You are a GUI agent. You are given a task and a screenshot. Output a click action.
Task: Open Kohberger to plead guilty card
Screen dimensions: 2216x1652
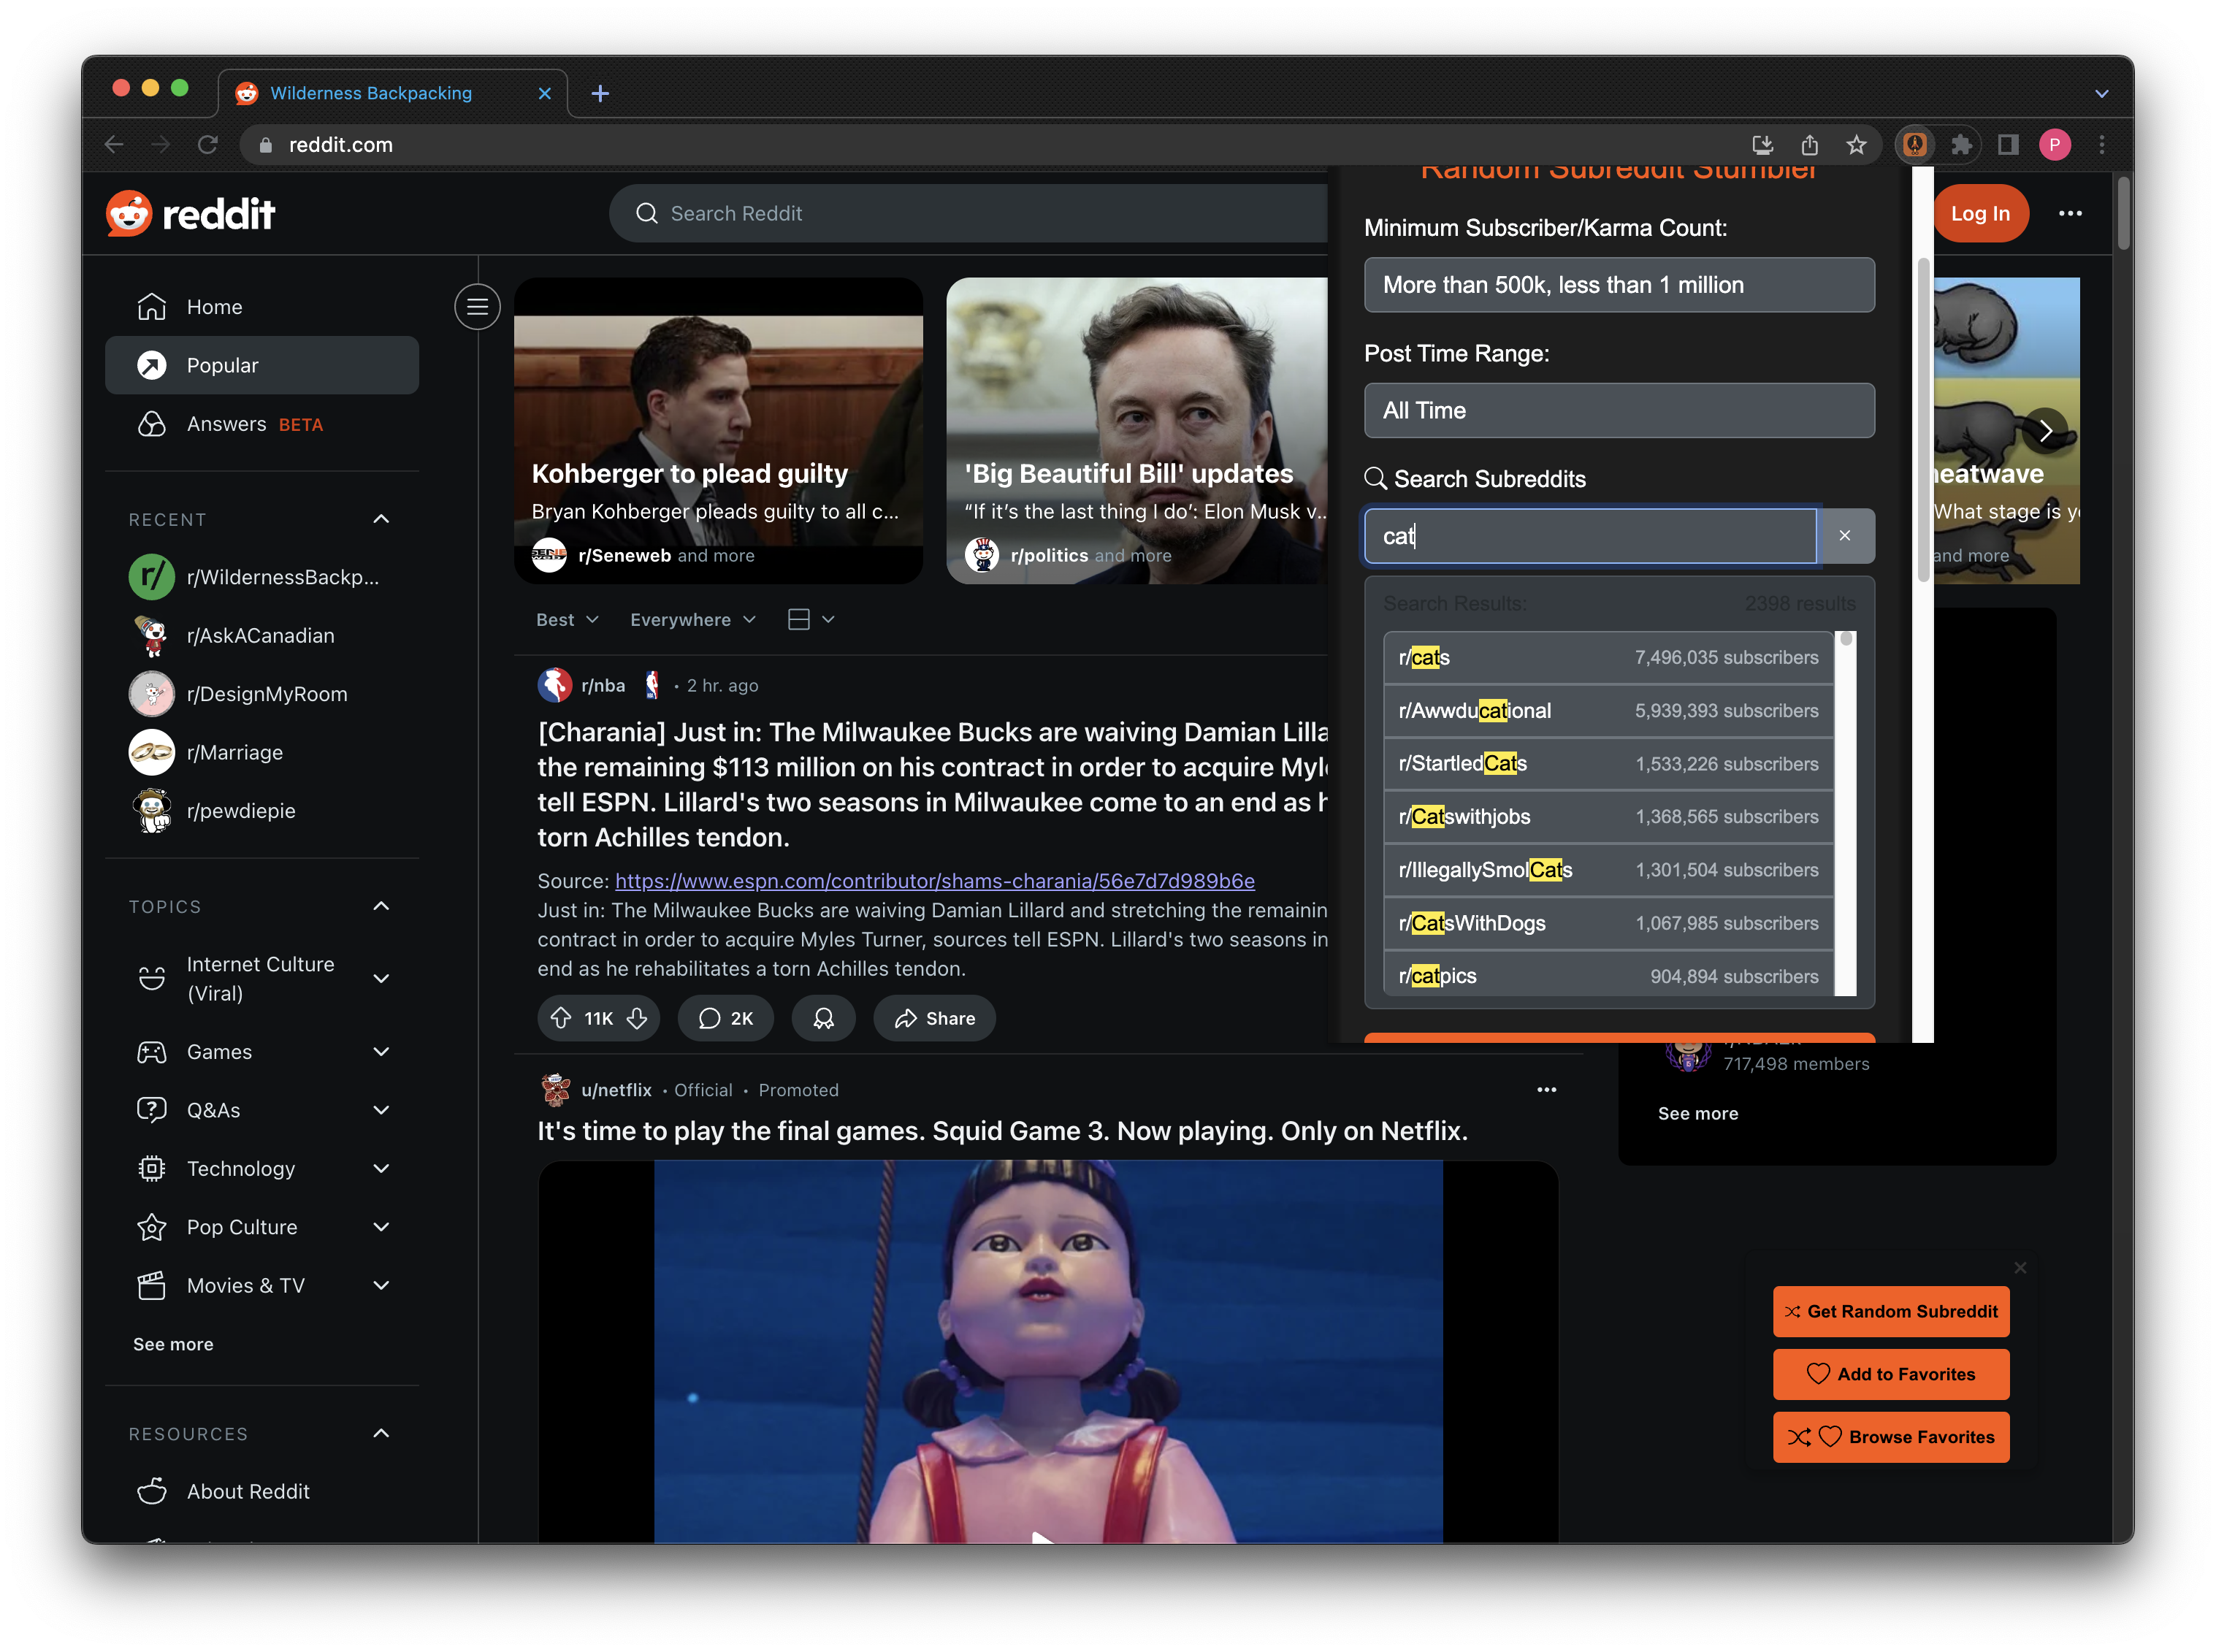click(718, 430)
